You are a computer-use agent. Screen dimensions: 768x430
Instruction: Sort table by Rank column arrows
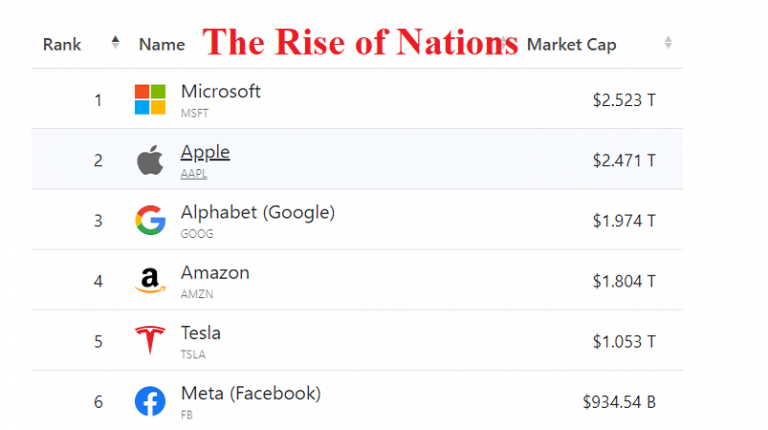(x=115, y=43)
